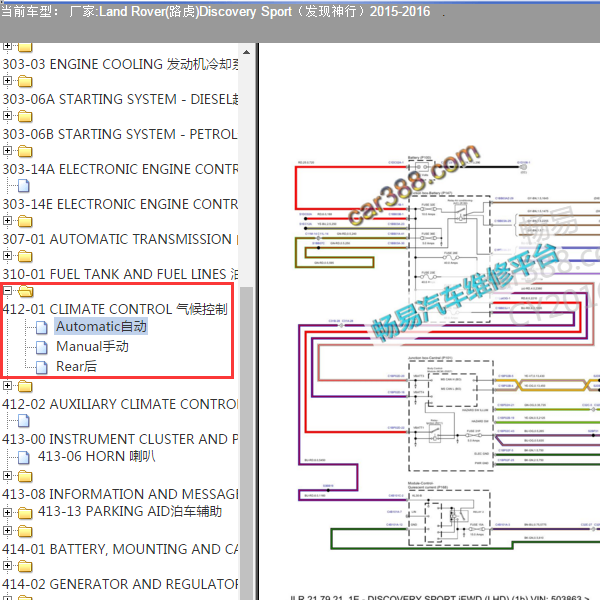Open the Rear后 document icon
The height and width of the screenshot is (600, 600).
pyautogui.click(x=42, y=367)
